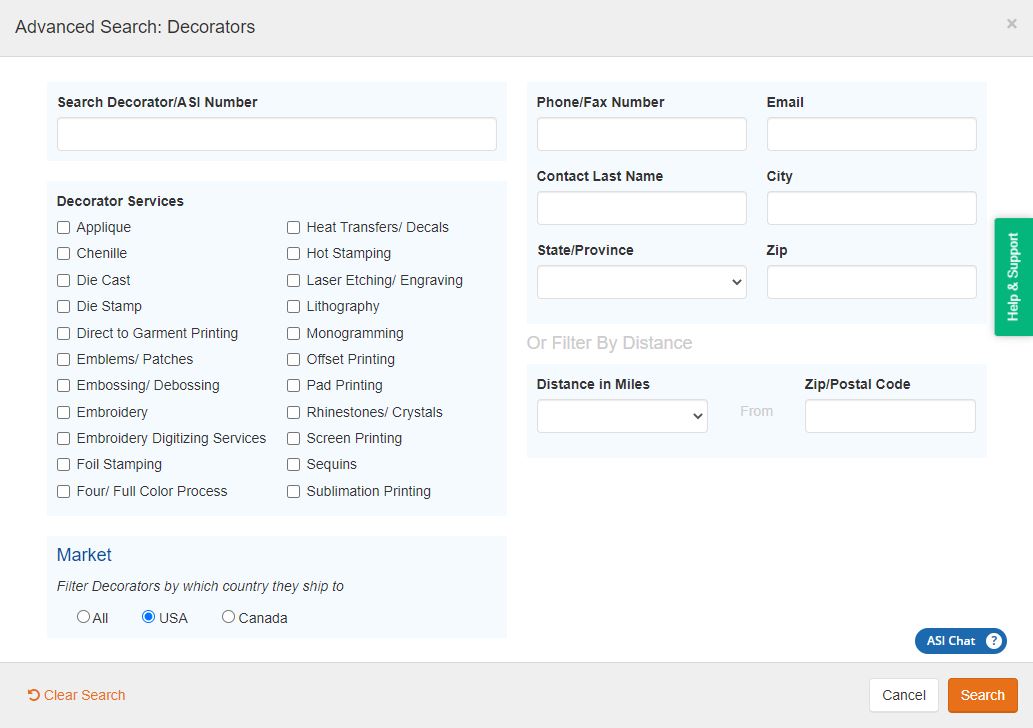Select the Canada market radio button

coord(228,617)
